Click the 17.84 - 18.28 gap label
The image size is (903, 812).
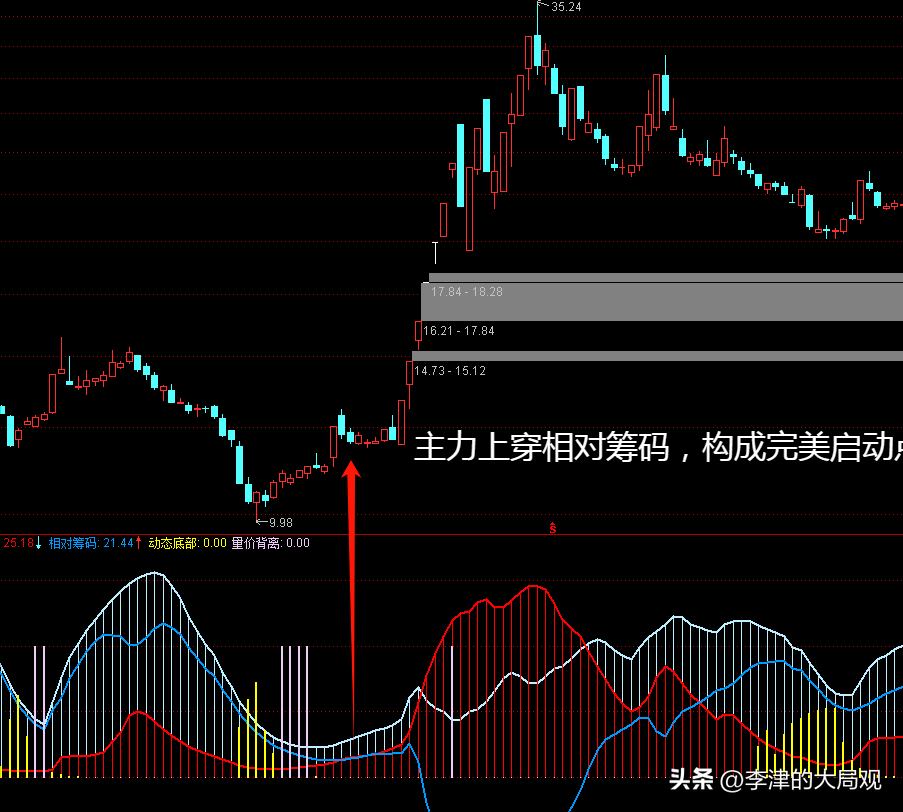pyautogui.click(x=467, y=292)
